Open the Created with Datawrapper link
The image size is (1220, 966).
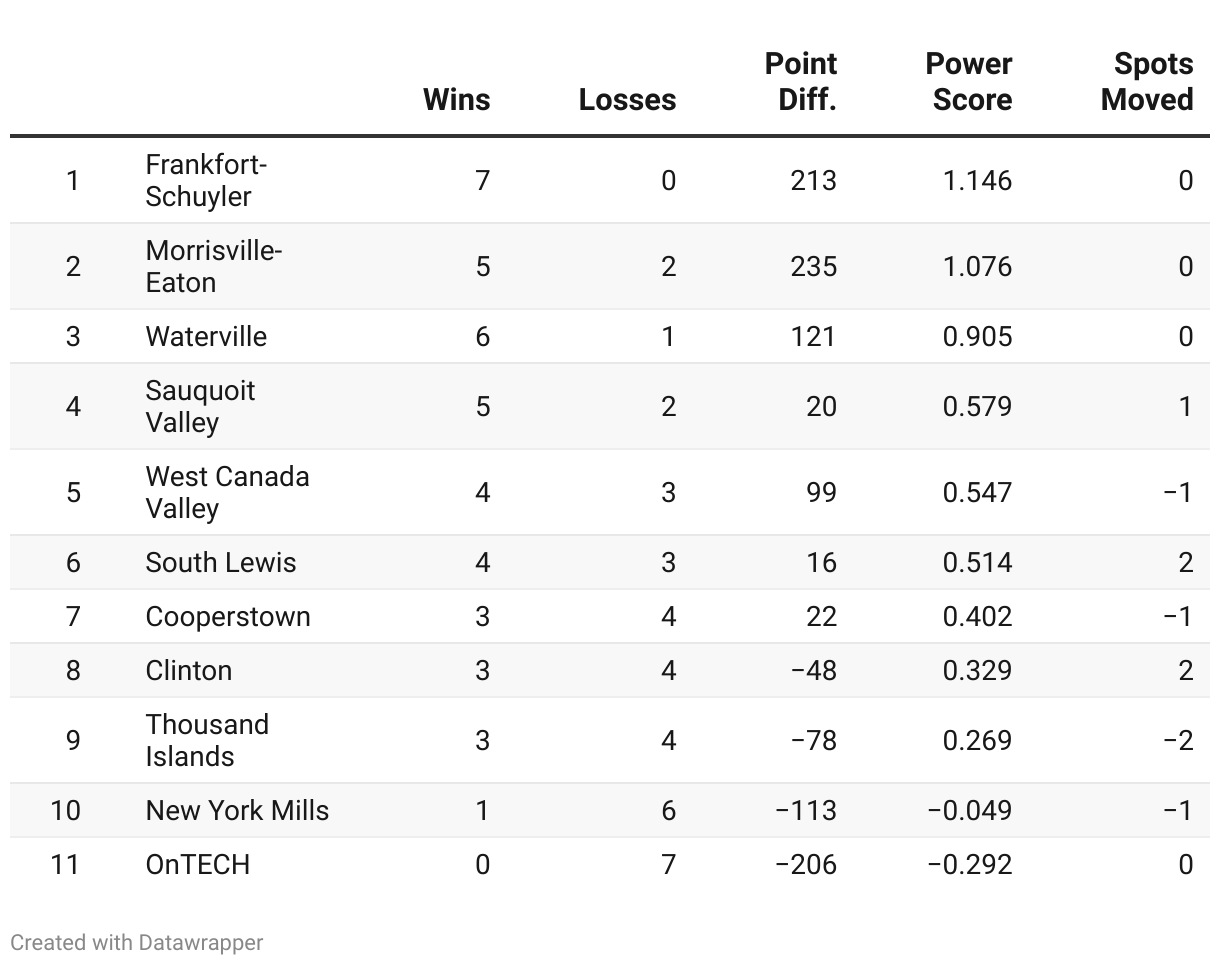(137, 942)
